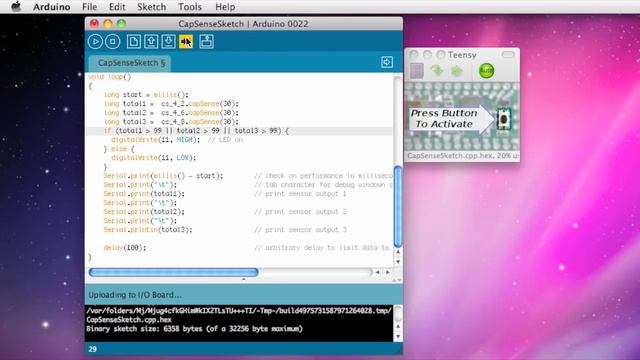Click the highlighted Upload icon in the toolbar

click(x=186, y=42)
